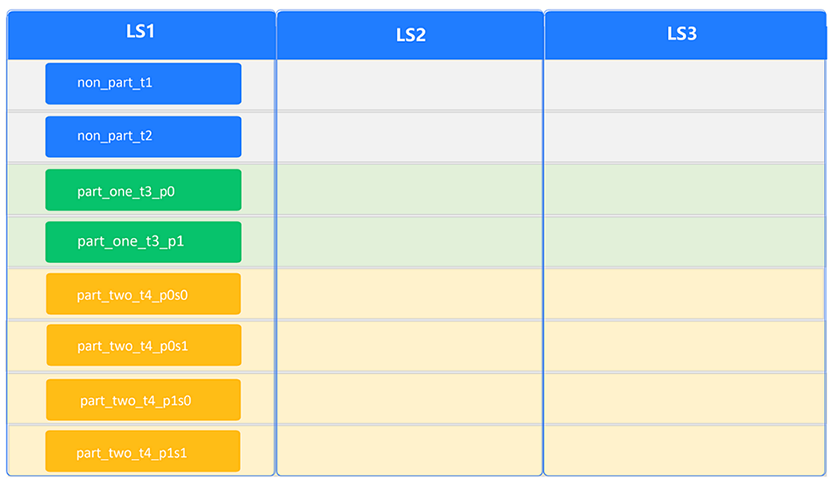Select the non_part_t1 table block
Screen dimensions: 835x487
pos(143,83)
